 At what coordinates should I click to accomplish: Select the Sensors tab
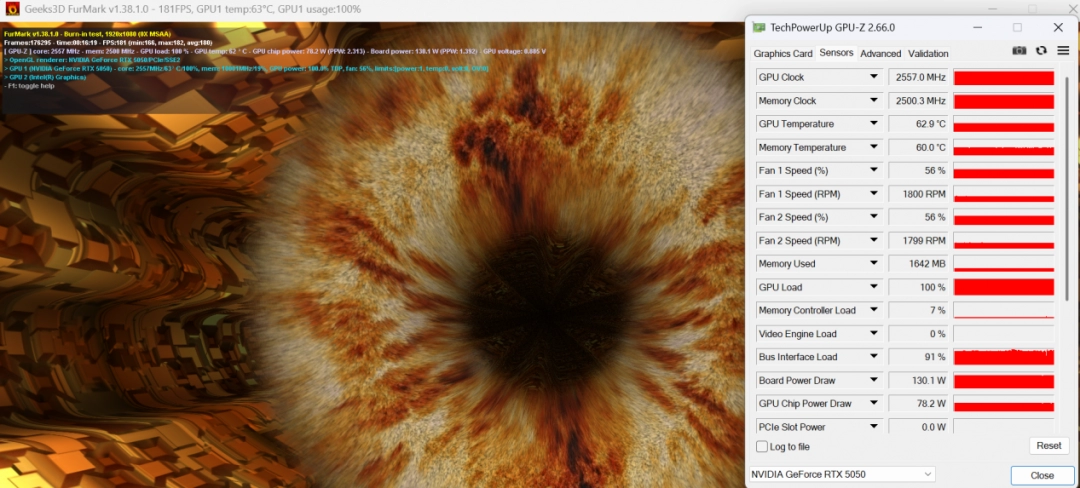pyautogui.click(x=836, y=53)
